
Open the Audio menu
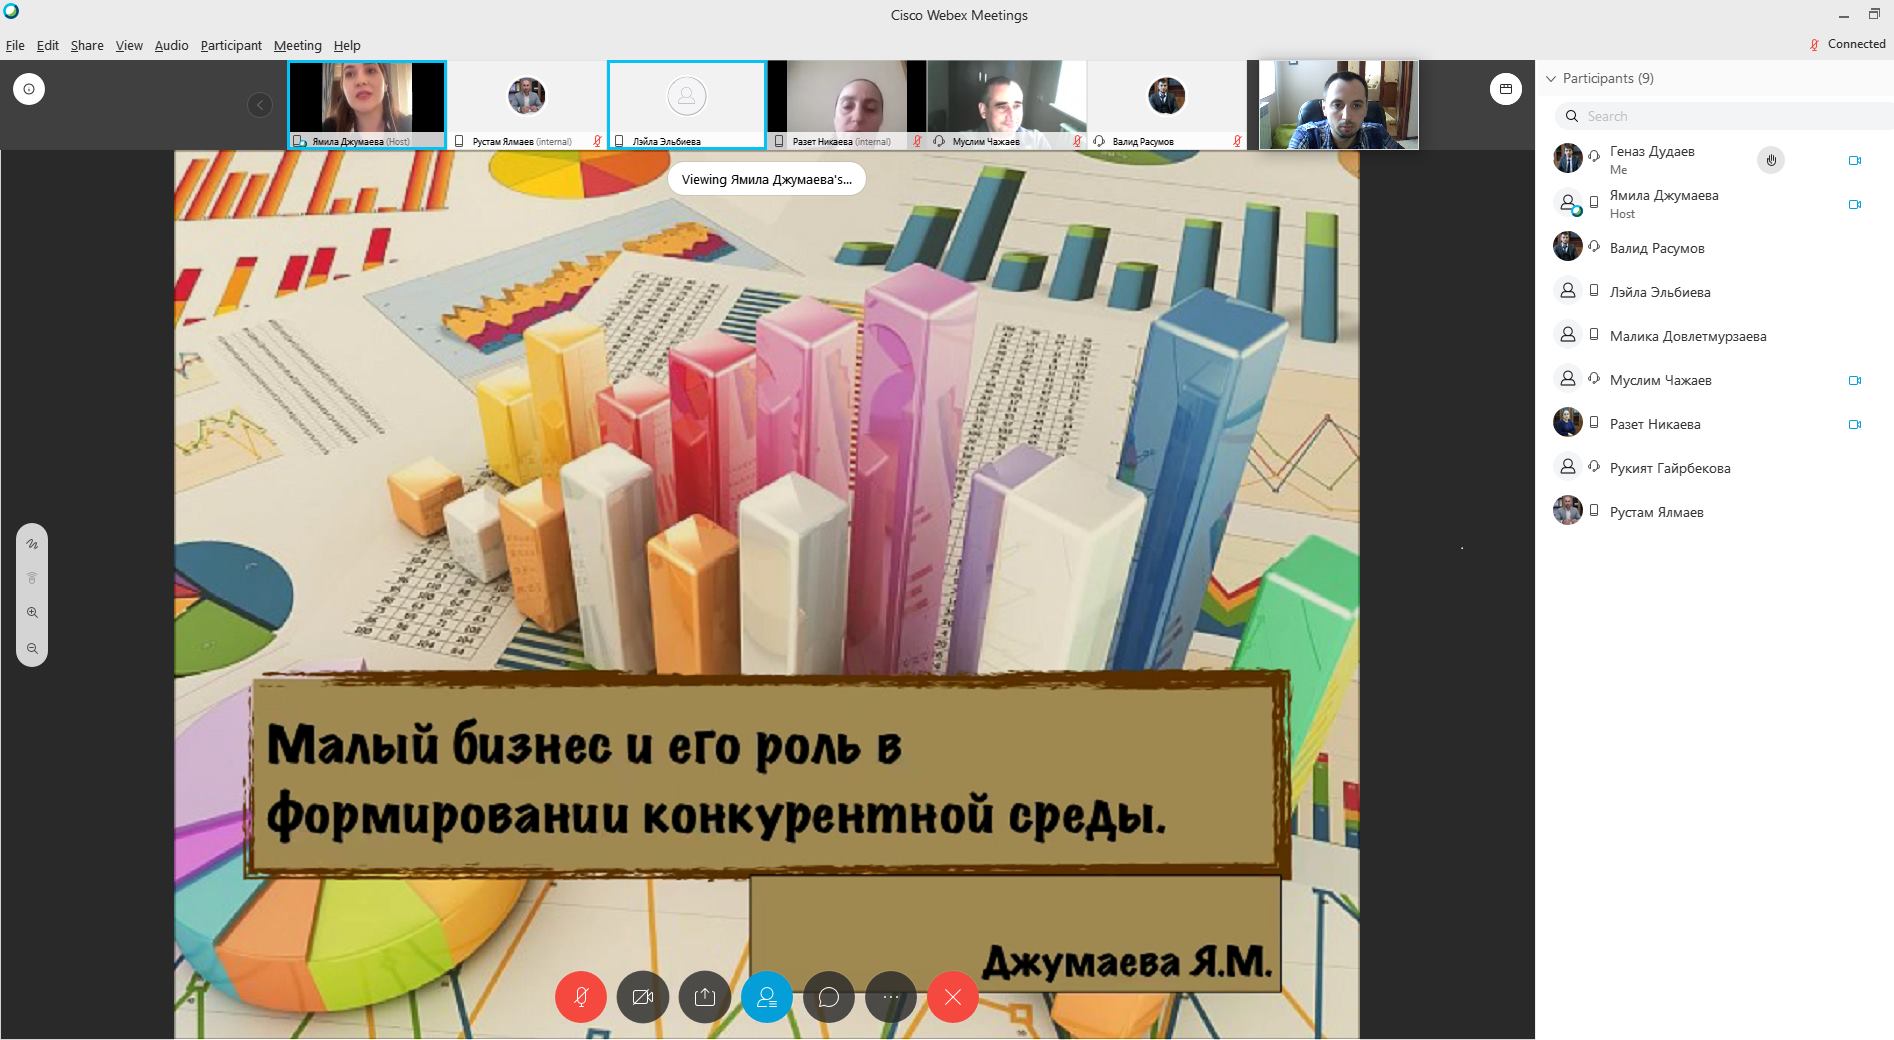(171, 45)
